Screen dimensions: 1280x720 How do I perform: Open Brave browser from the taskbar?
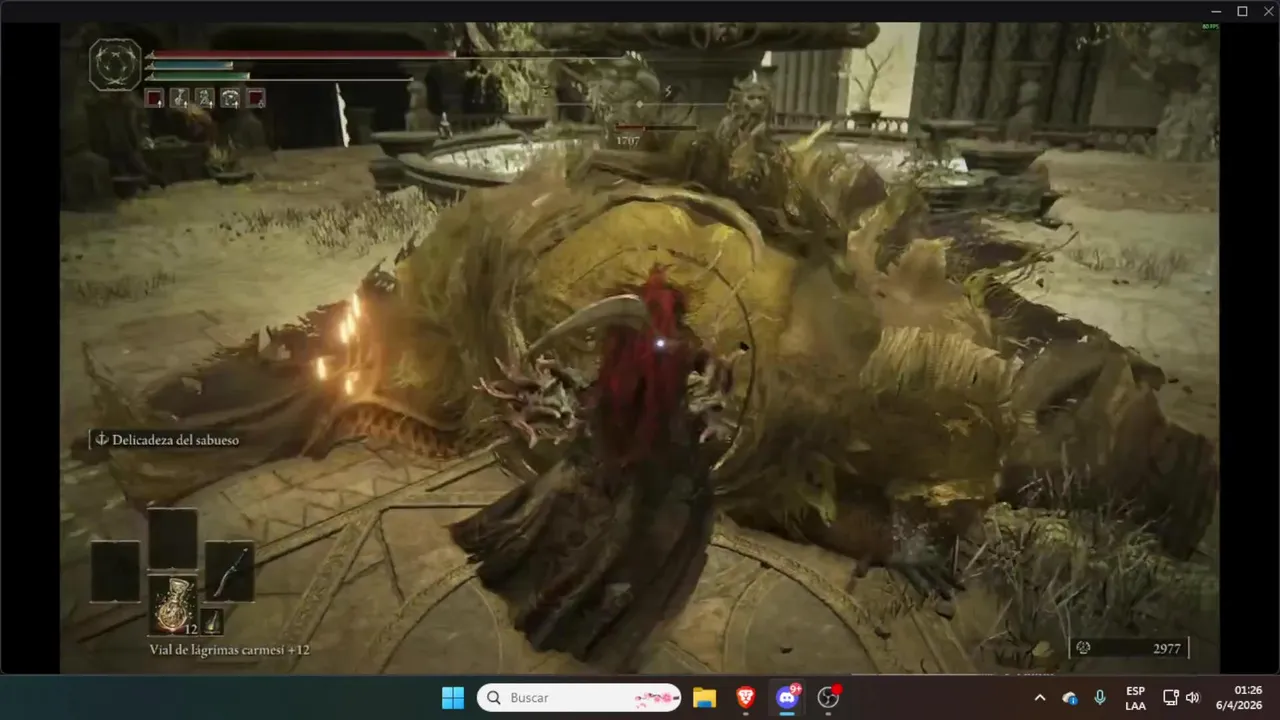coord(746,697)
